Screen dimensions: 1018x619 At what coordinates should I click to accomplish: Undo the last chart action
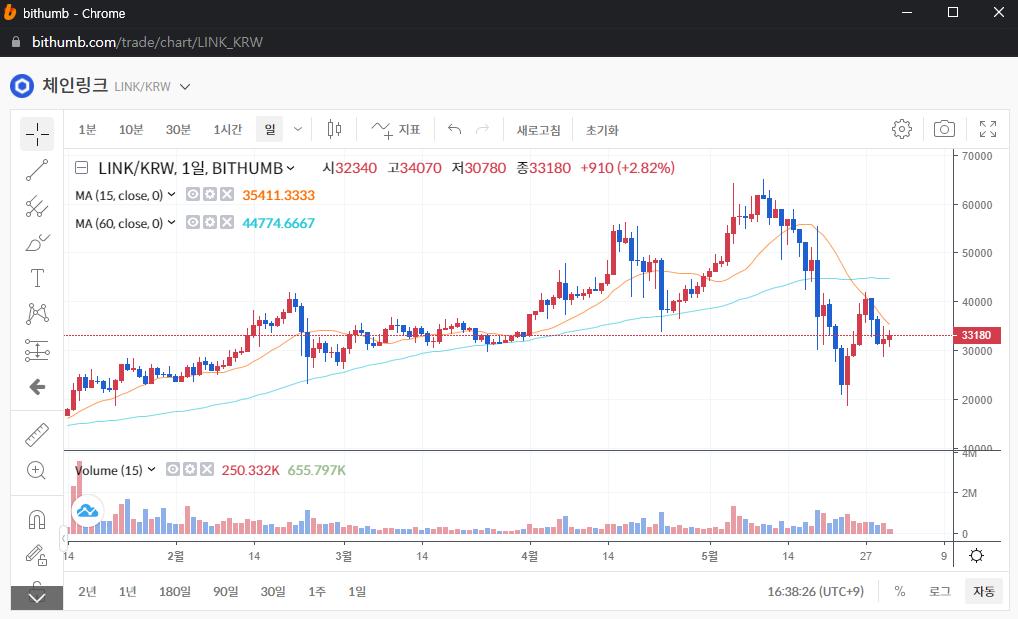454,129
